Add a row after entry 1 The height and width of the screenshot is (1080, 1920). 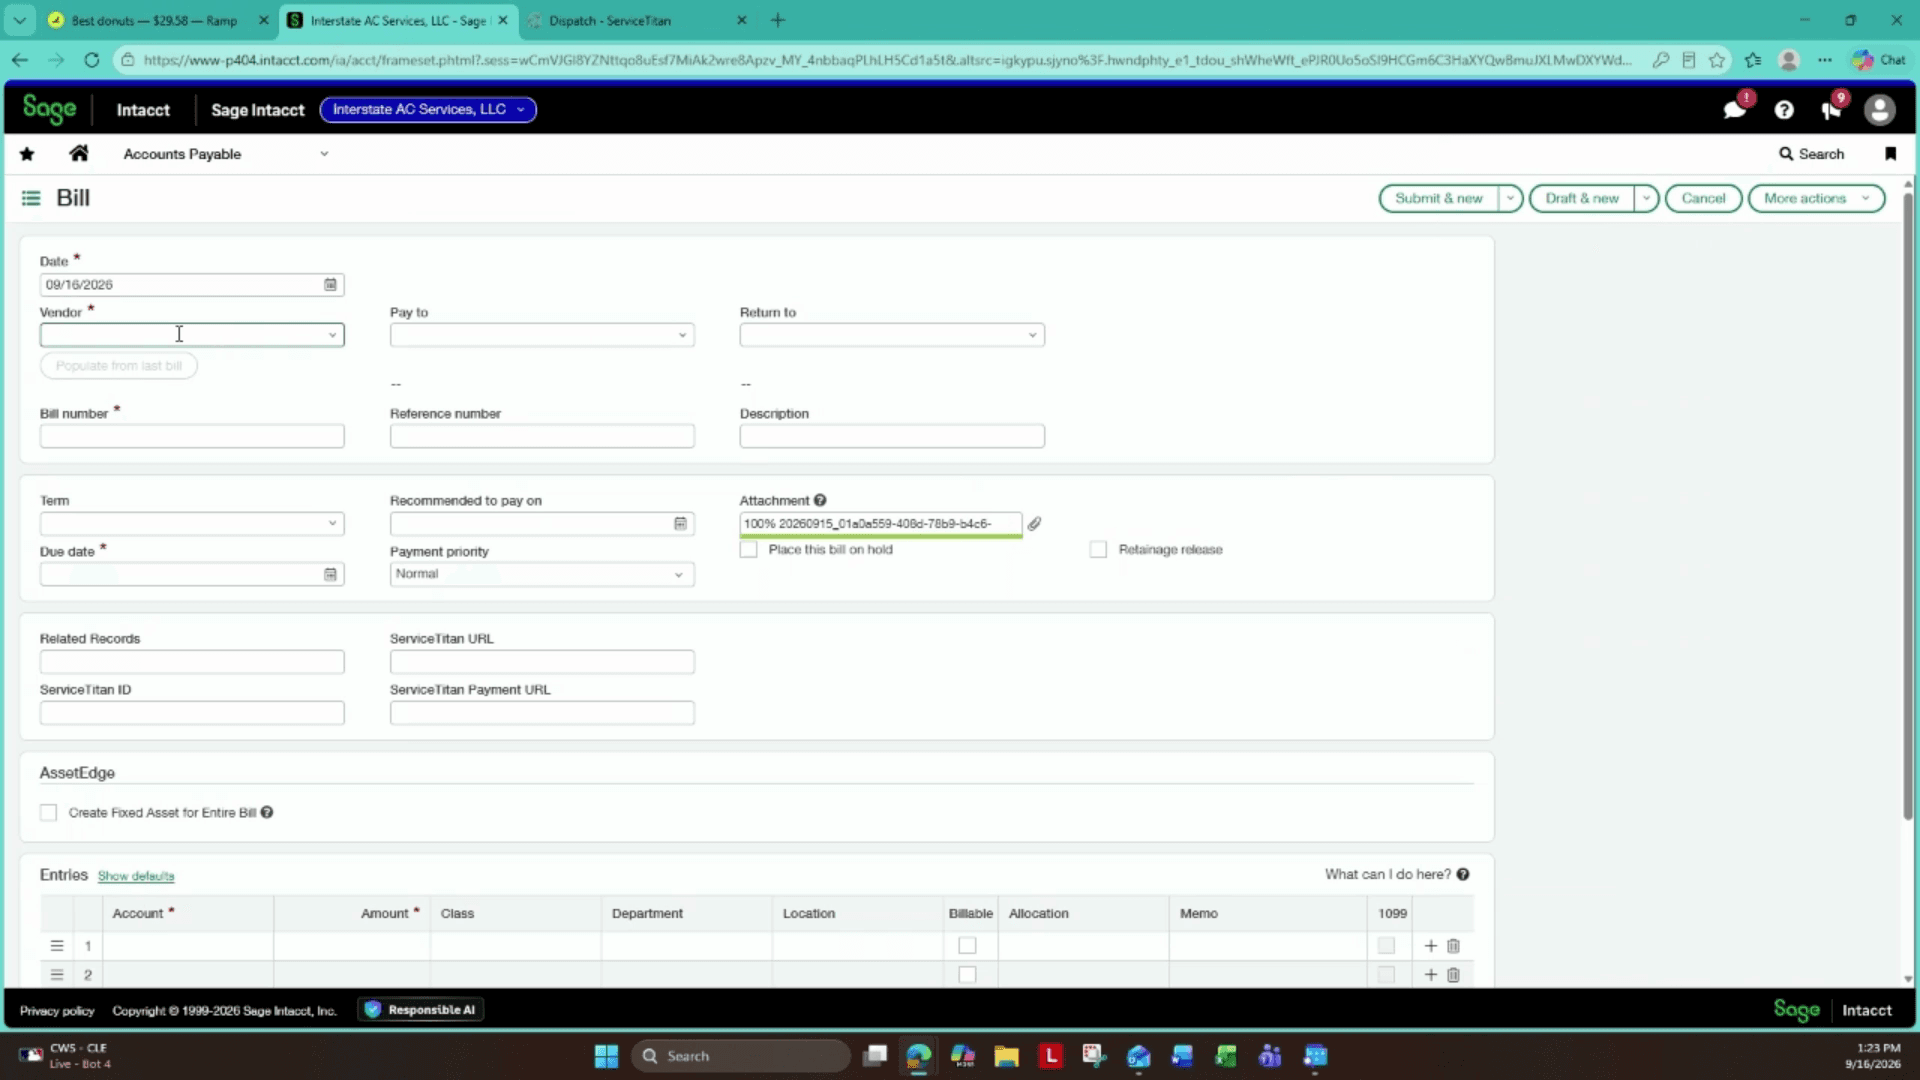click(x=1430, y=946)
